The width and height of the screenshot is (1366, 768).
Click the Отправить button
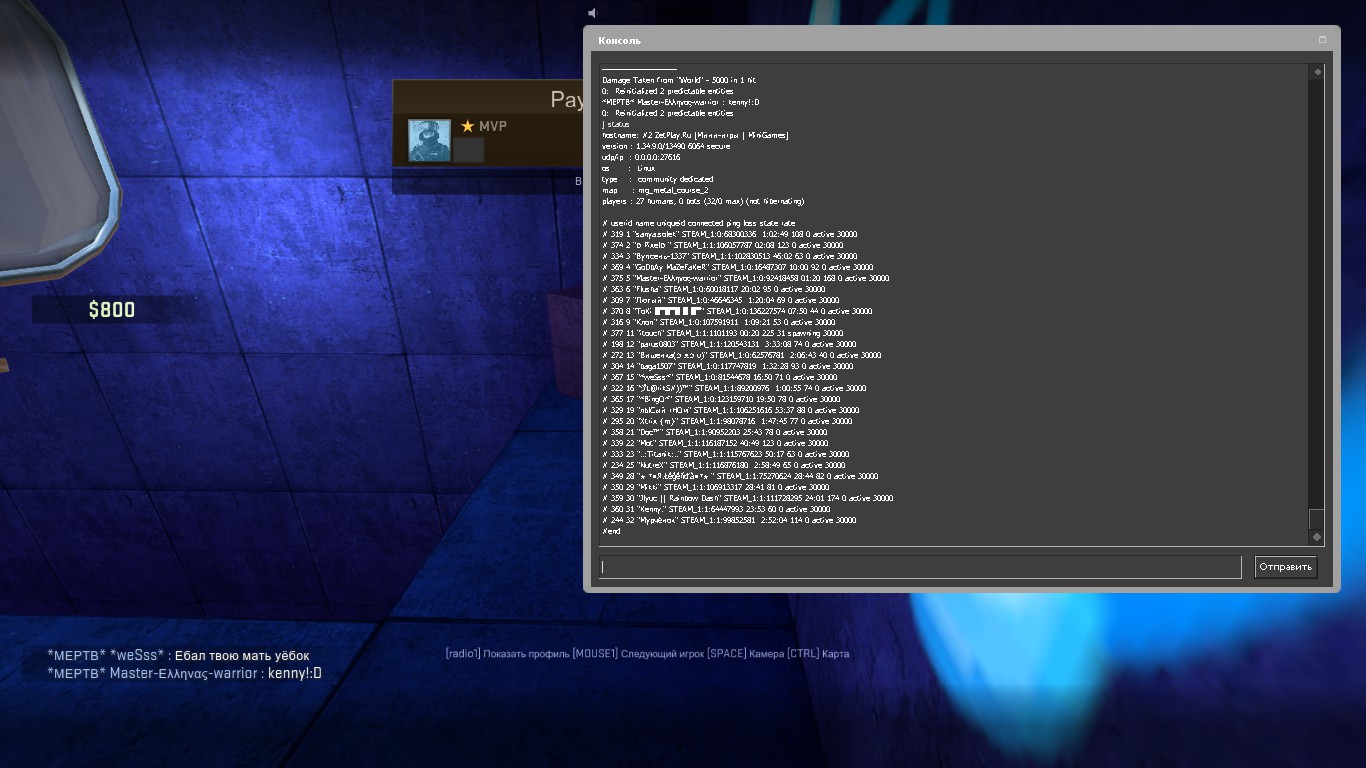coord(1285,567)
